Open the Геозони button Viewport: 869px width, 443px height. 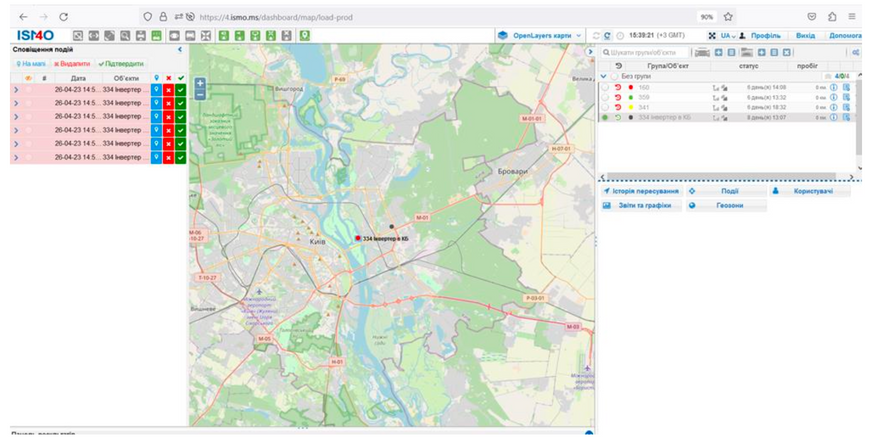(726, 205)
